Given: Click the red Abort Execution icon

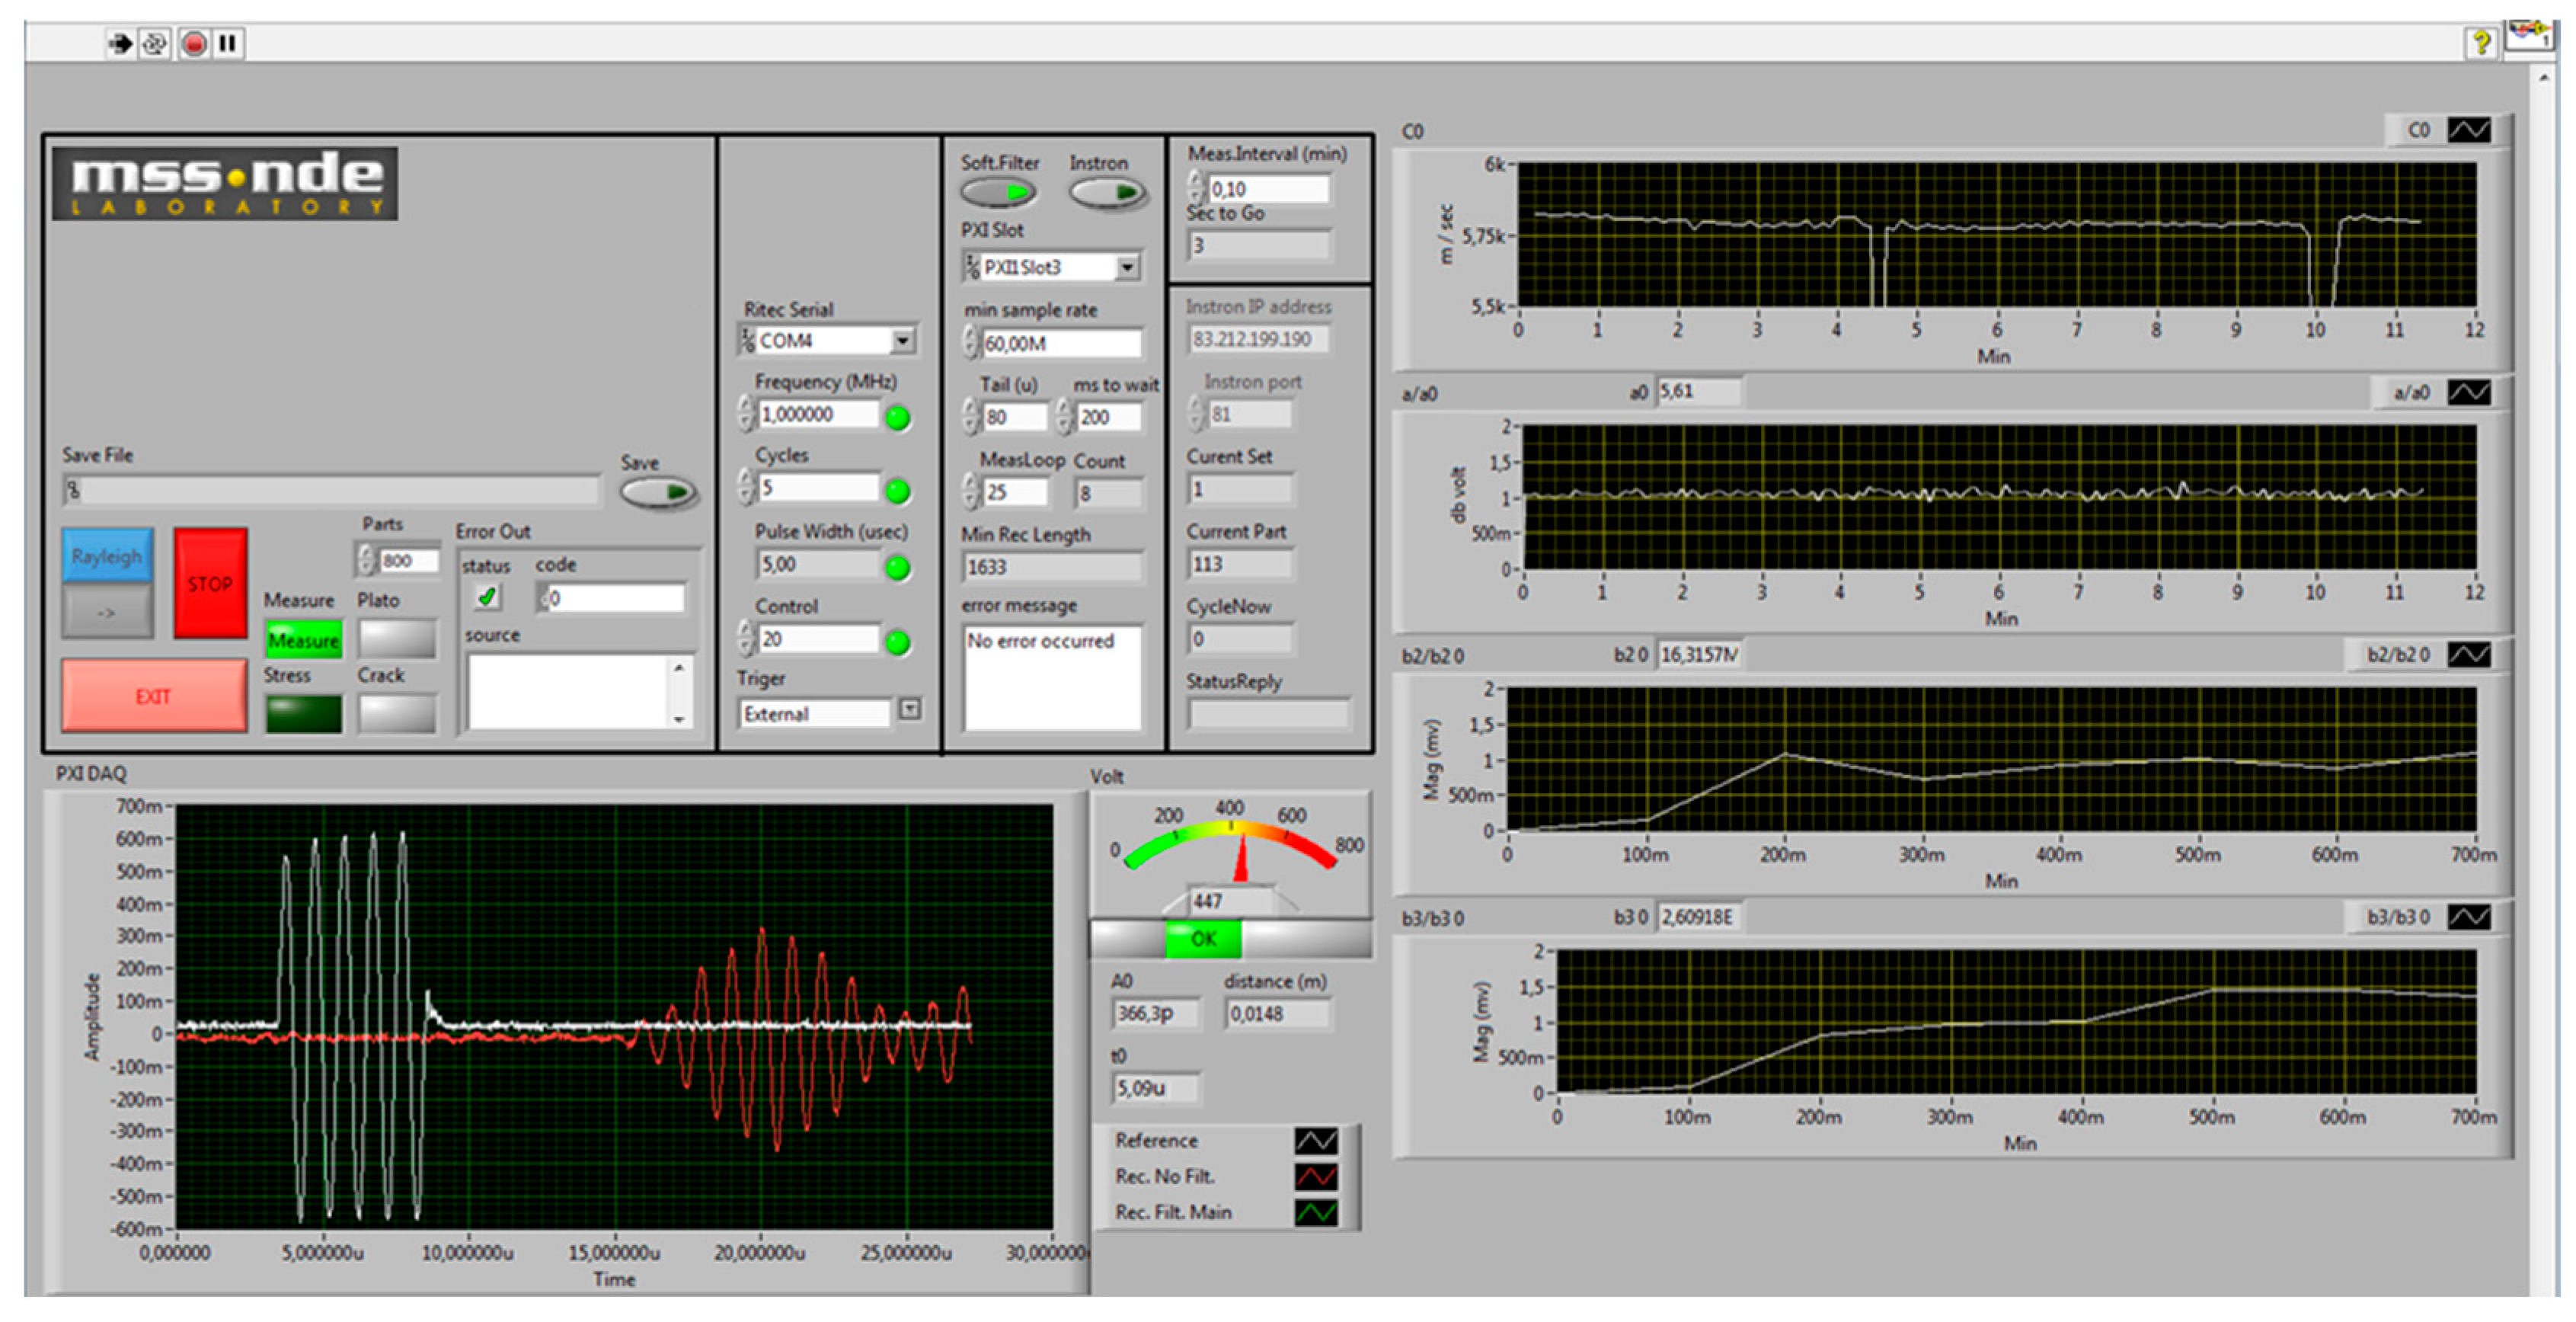Looking at the screenshot, I should click(x=194, y=43).
